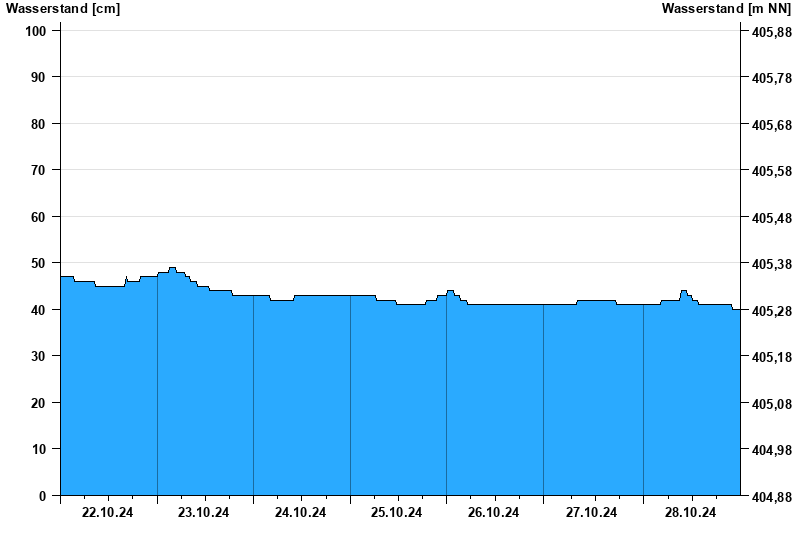Click the Wasserstand [m NN] axis title
The image size is (800, 550).
[x=726, y=9]
